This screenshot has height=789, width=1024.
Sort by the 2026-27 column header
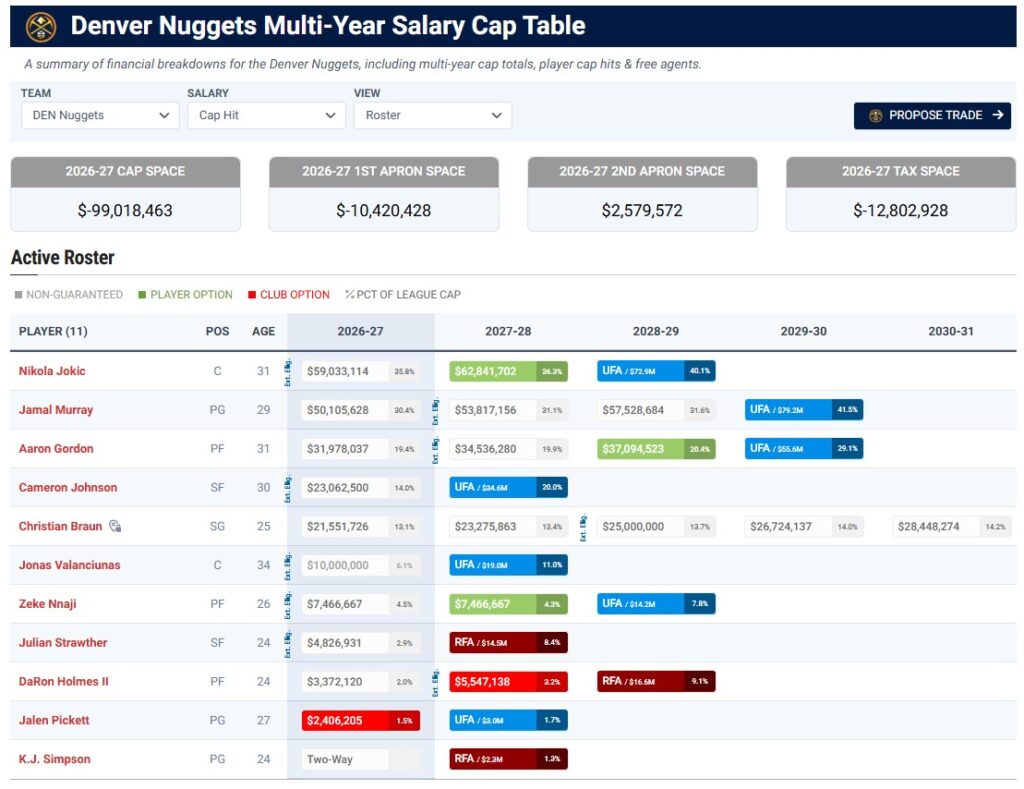click(x=360, y=331)
